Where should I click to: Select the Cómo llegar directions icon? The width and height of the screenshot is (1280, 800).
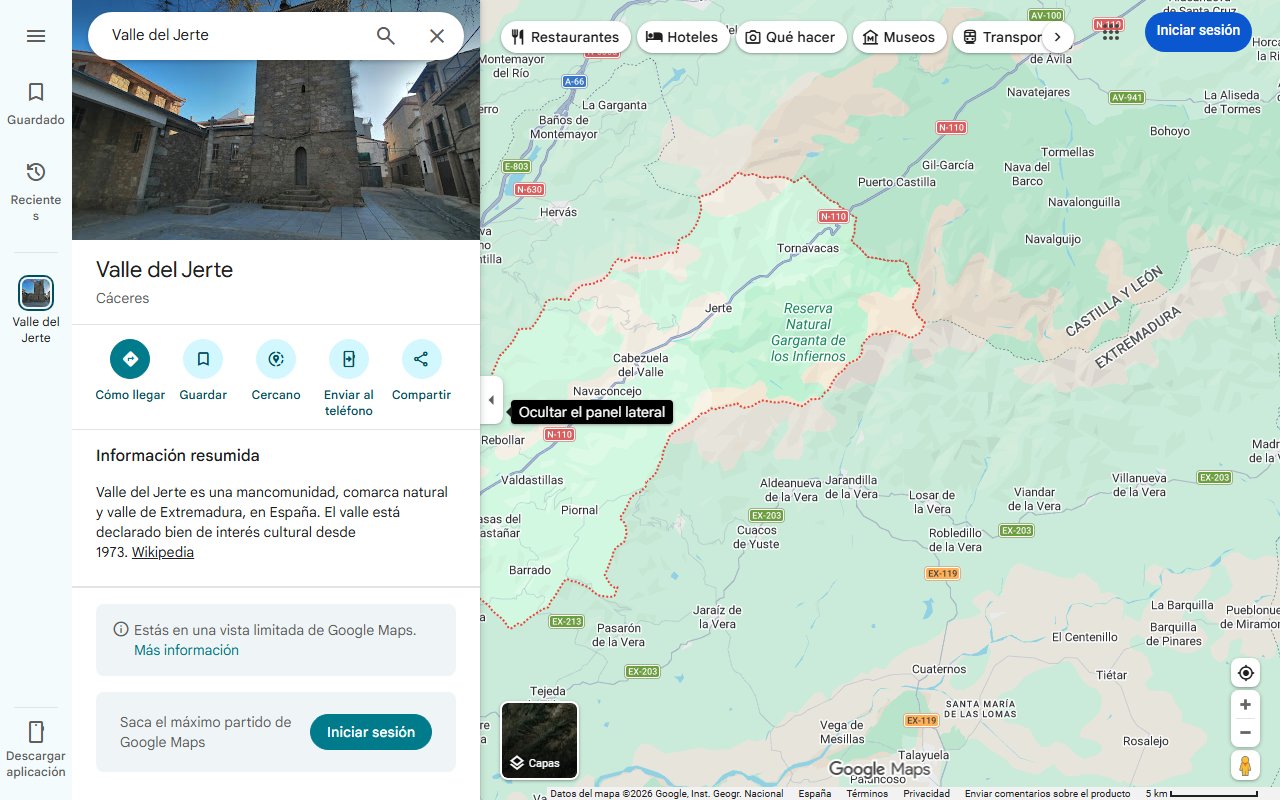pyautogui.click(x=129, y=358)
